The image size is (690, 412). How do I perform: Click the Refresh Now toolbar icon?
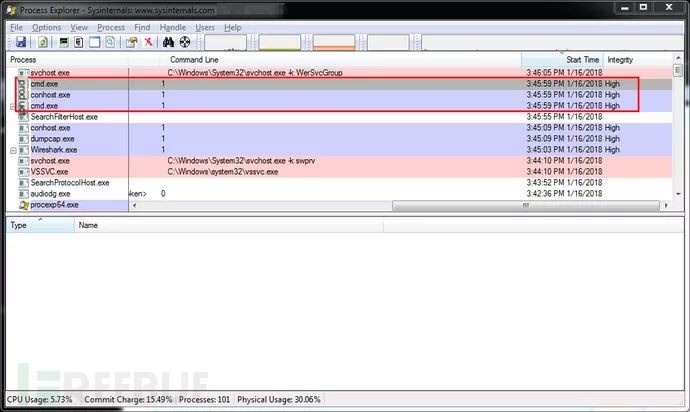click(43, 42)
